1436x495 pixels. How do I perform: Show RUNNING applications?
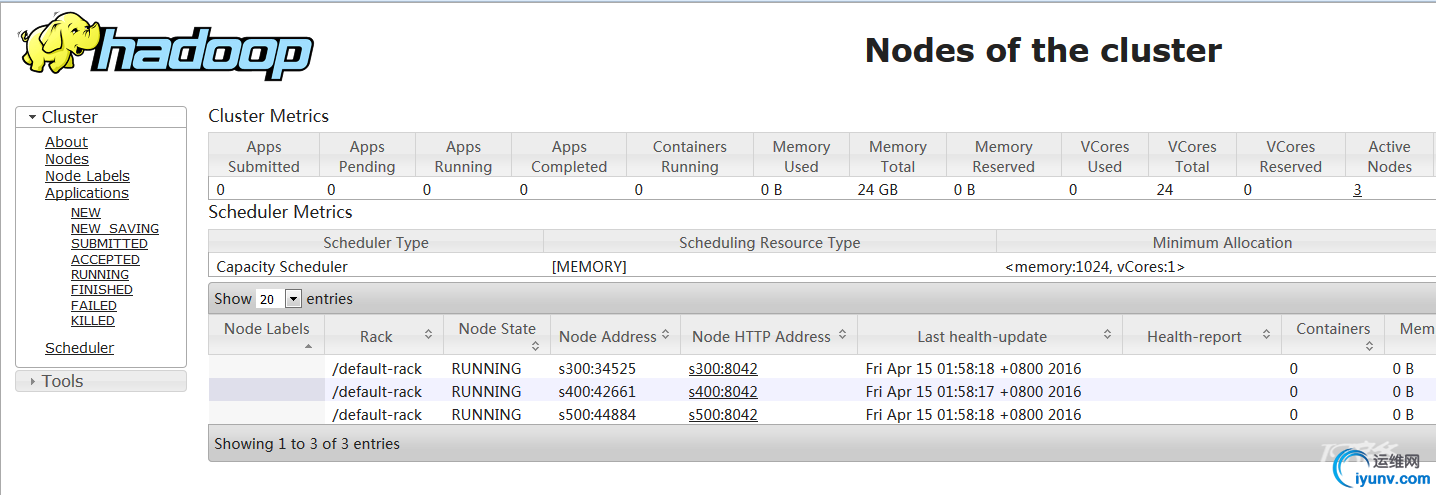(100, 275)
